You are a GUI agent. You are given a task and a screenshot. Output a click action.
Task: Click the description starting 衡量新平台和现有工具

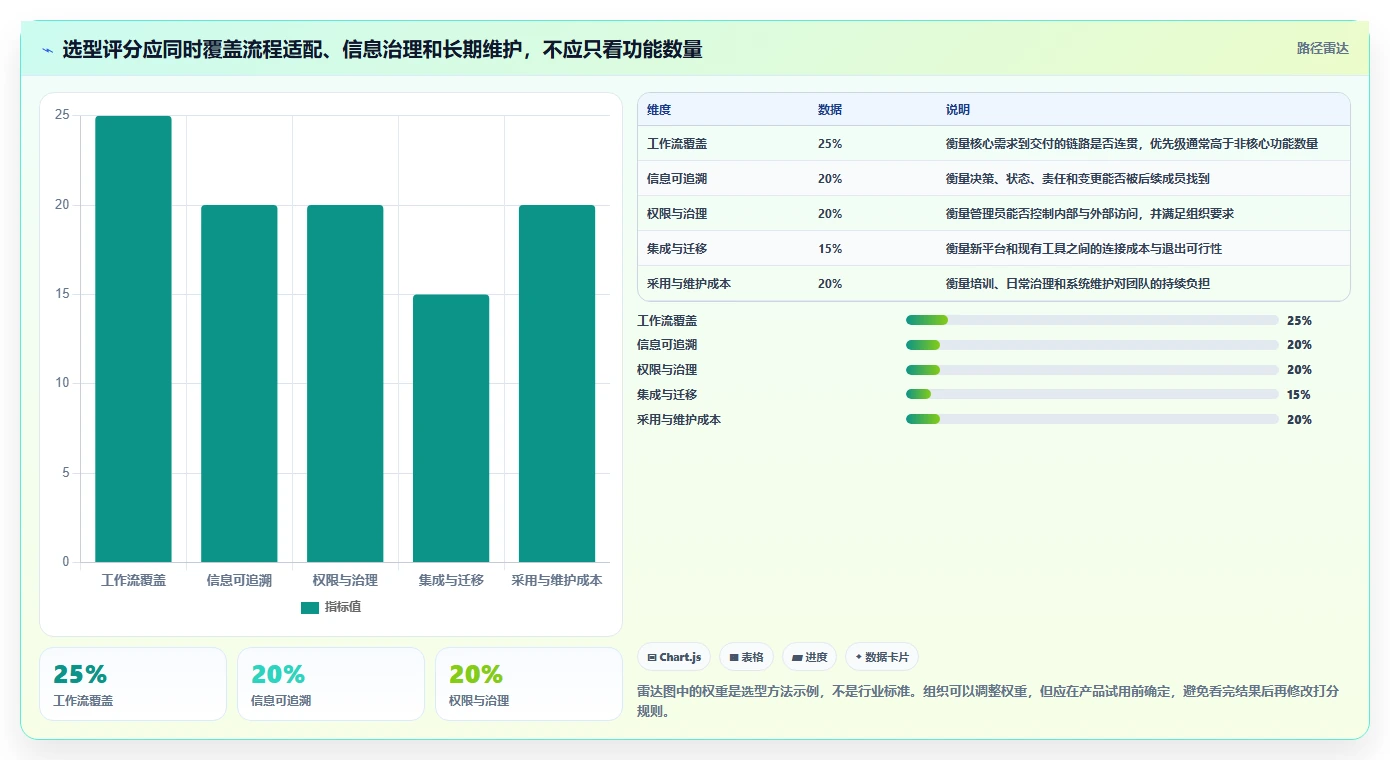pyautogui.click(x=1083, y=249)
